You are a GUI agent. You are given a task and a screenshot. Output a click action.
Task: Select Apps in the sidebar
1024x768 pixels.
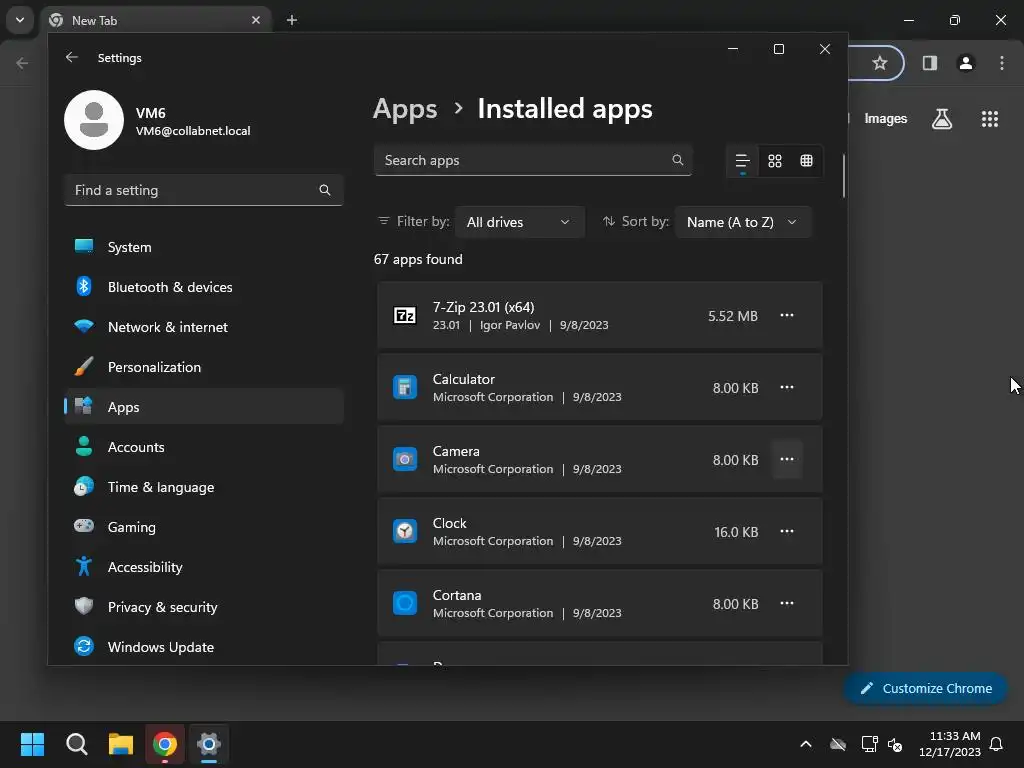pos(203,407)
